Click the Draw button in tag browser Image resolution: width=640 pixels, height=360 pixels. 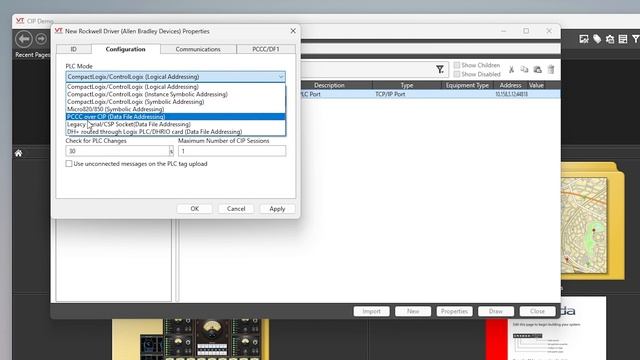point(496,311)
